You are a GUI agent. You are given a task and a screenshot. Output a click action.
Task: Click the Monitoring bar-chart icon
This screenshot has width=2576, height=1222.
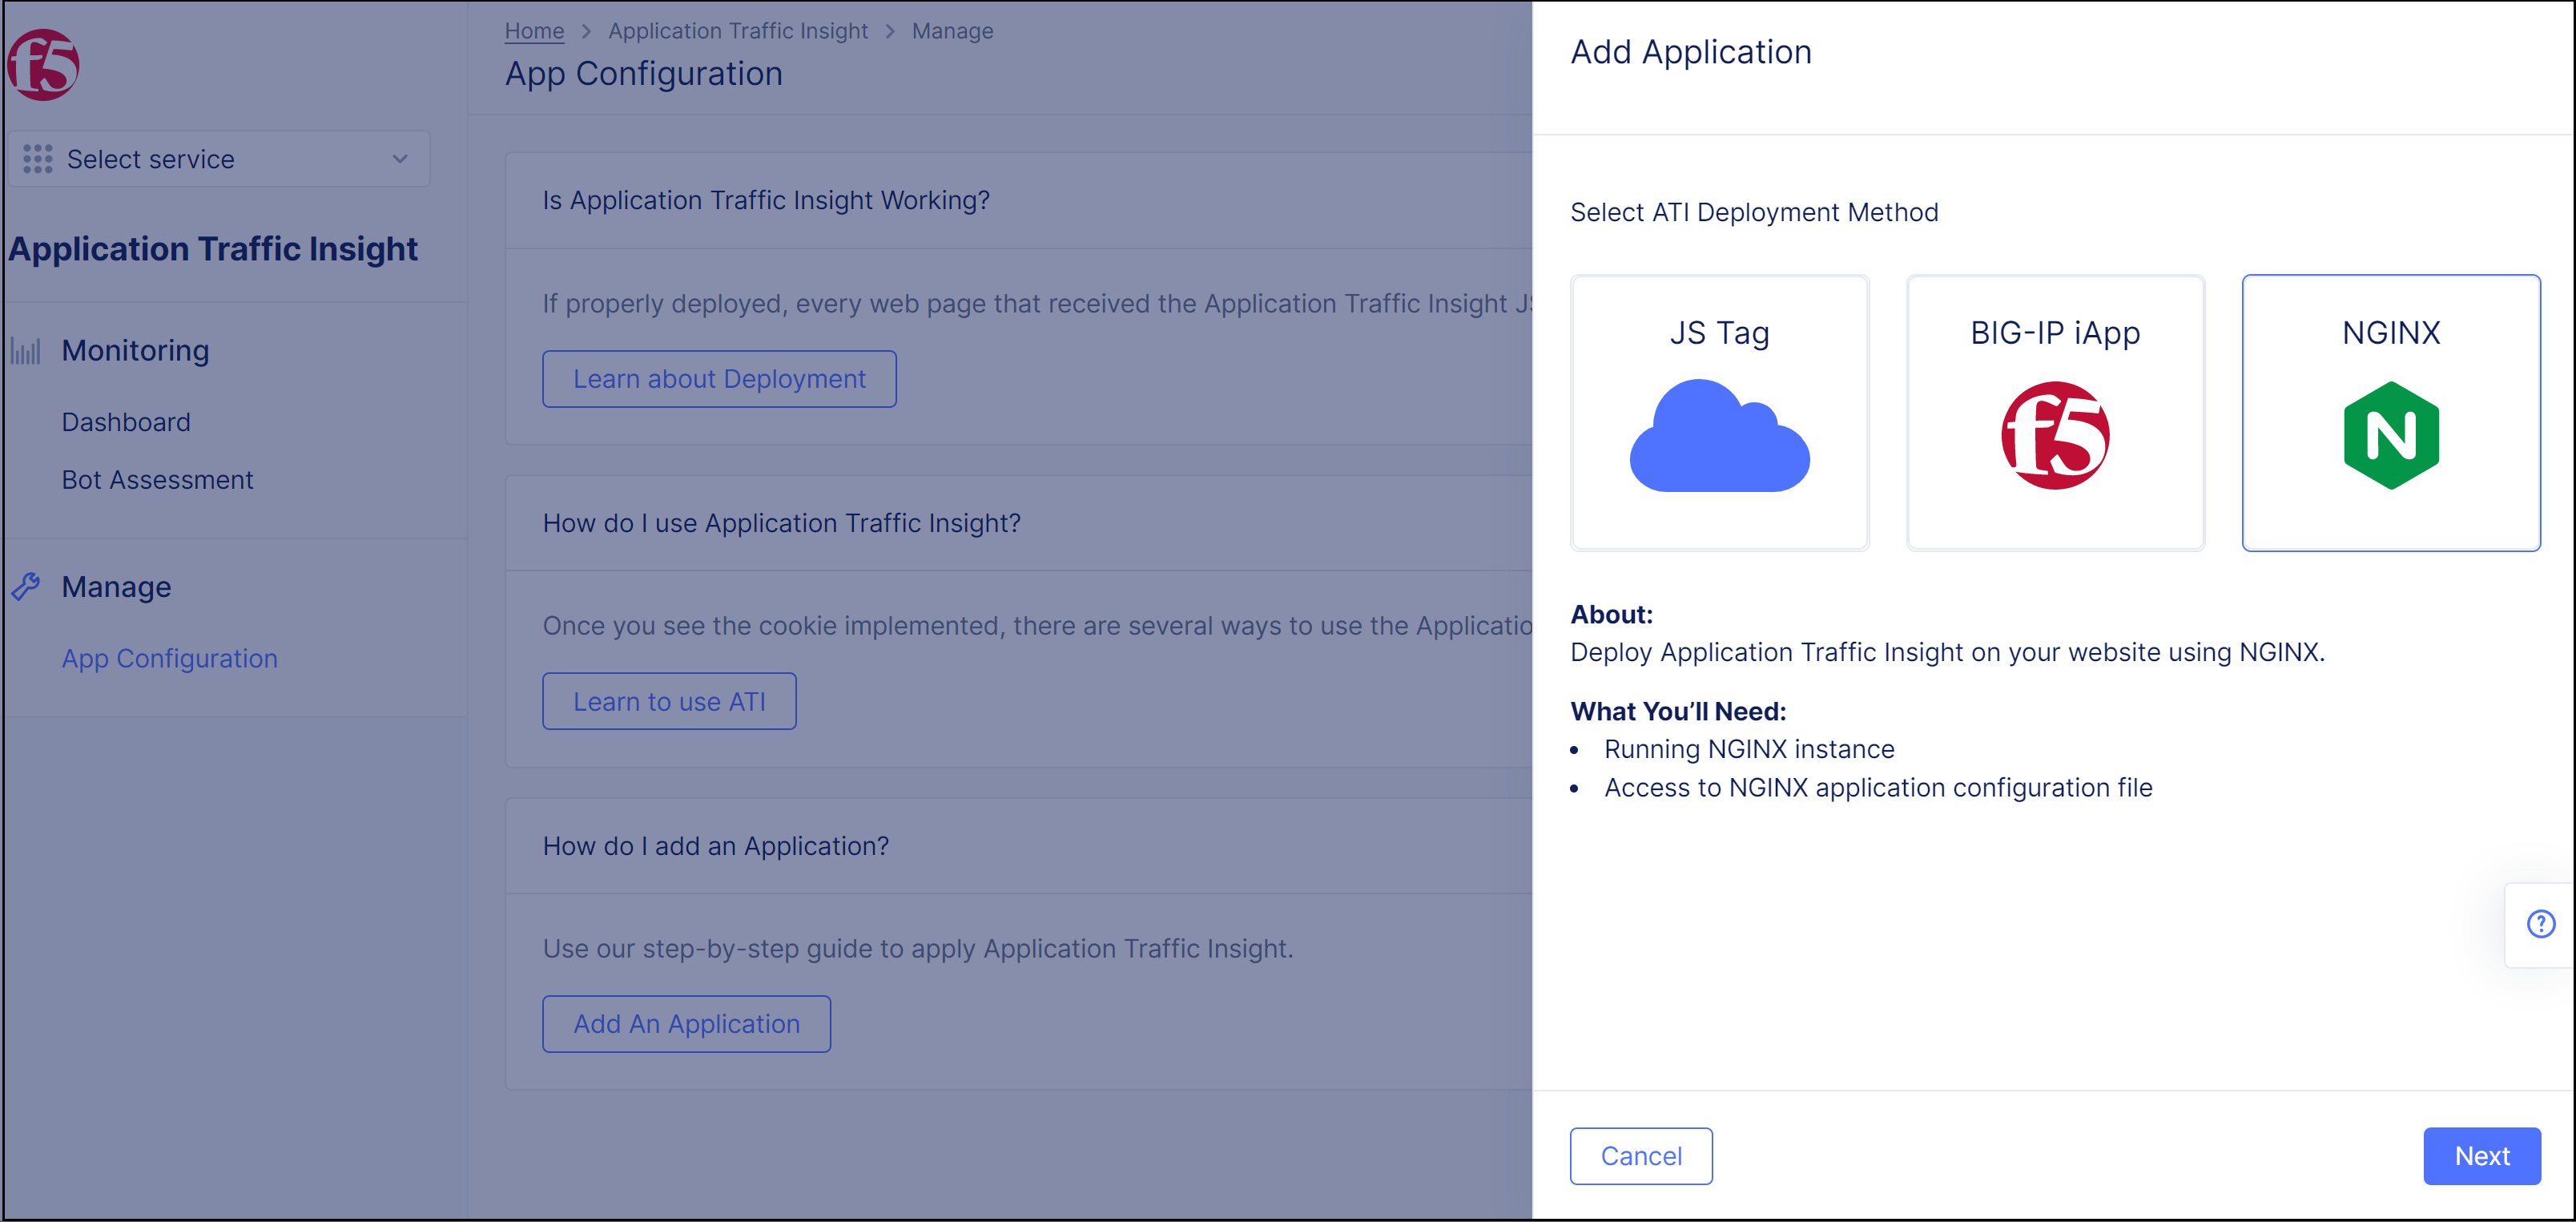click(x=25, y=350)
